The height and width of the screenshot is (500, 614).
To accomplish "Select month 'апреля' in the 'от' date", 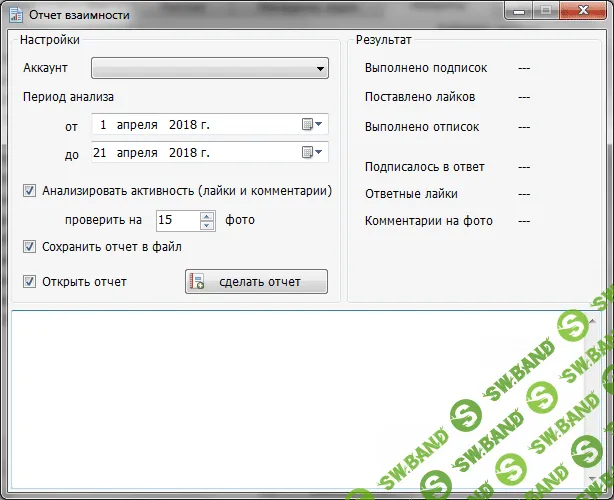I will click(x=137, y=125).
